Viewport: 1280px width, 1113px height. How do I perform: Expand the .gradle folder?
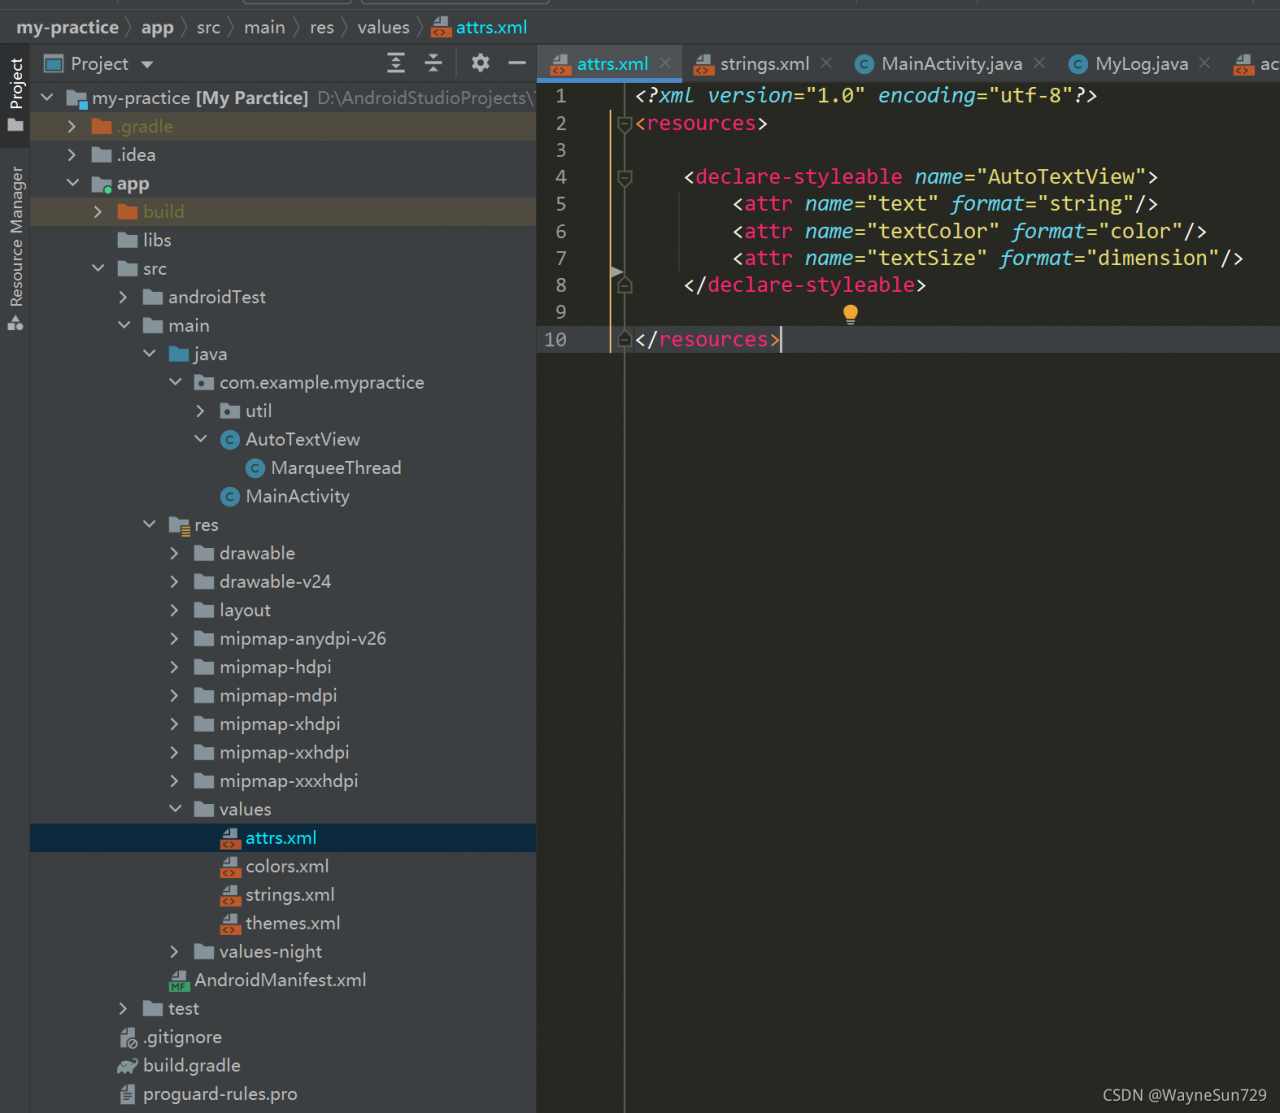pos(71,126)
